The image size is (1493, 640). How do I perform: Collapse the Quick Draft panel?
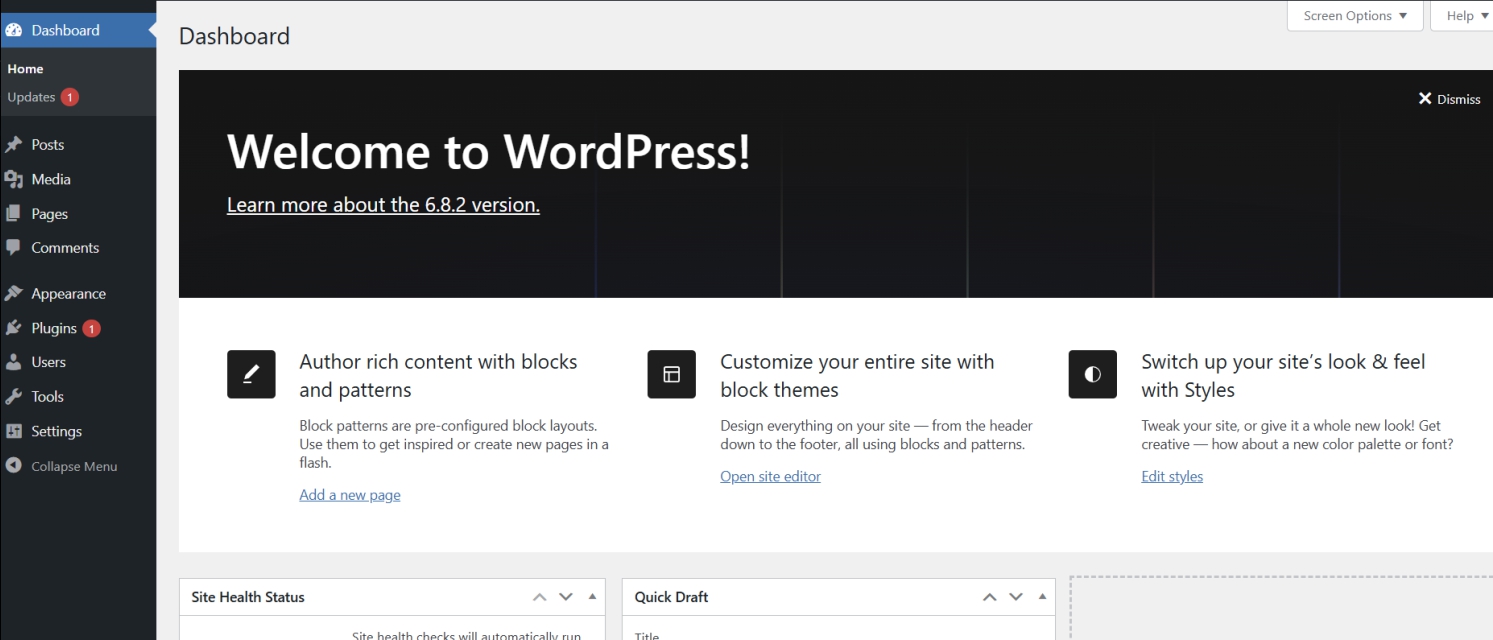(x=1042, y=596)
